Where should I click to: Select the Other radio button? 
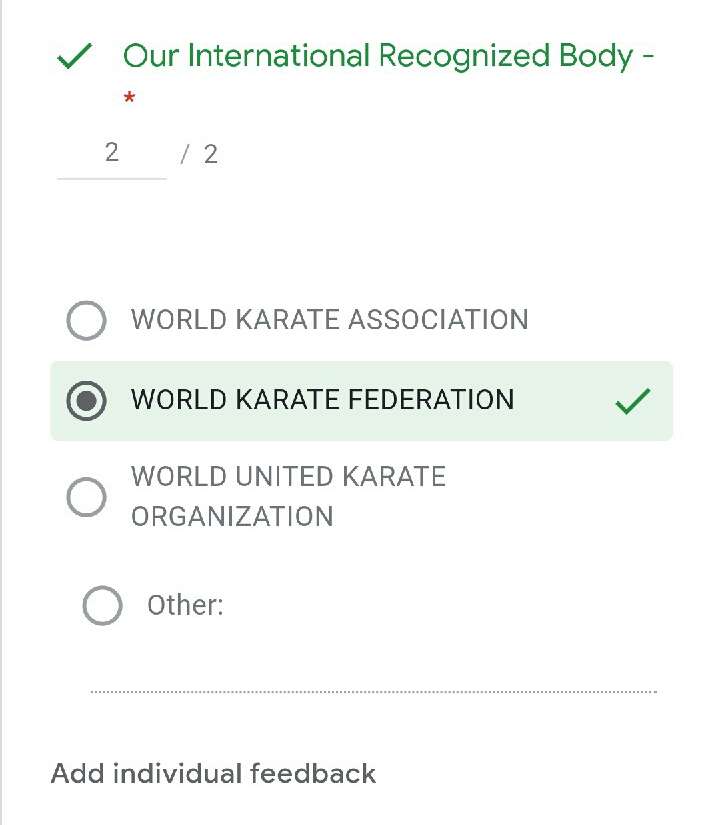(x=102, y=605)
